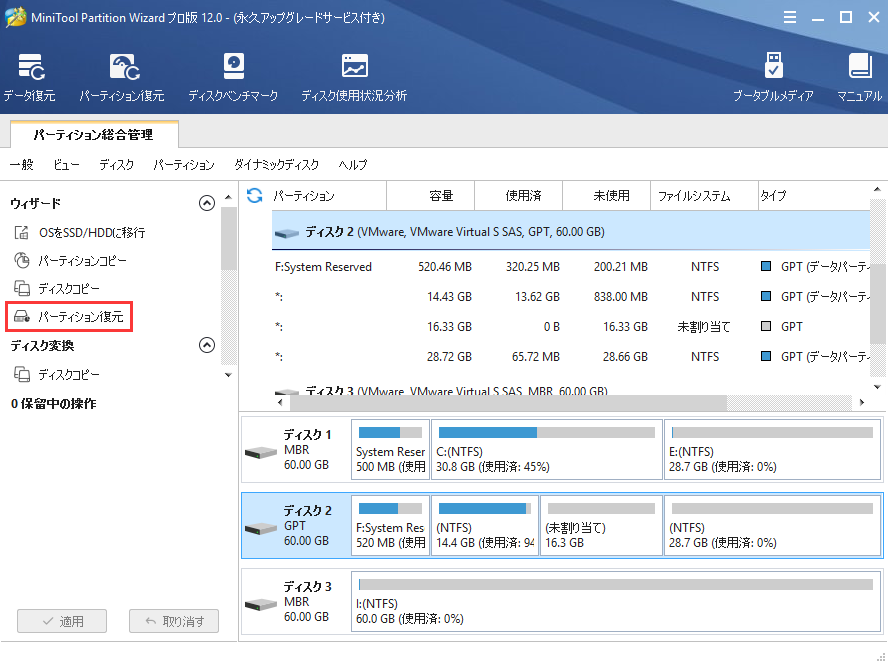This screenshot has height=662, width=888.
Task: Open ディスク使用状況分析 tool
Action: [x=354, y=78]
